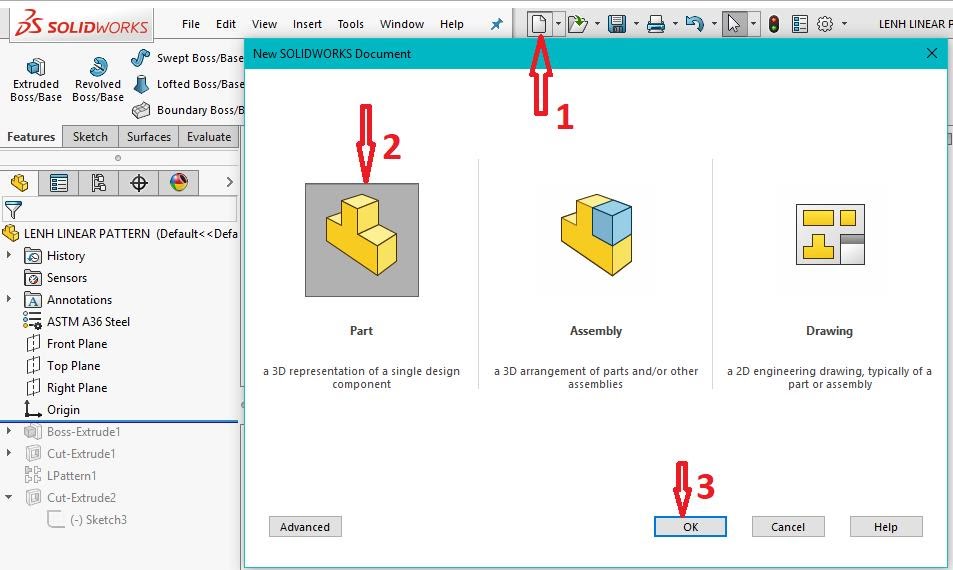
Task: Click the Revolved Boss/Base tool
Action: pyautogui.click(x=98, y=80)
